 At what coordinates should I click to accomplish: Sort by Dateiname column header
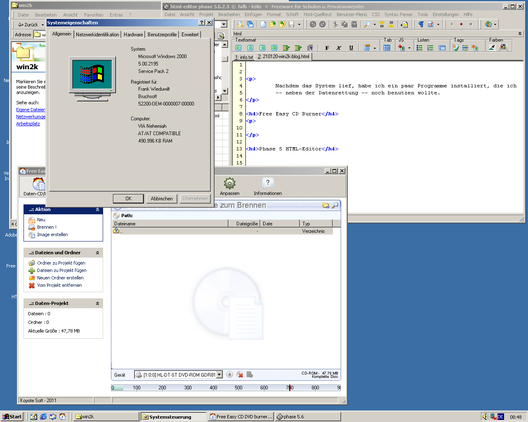pyautogui.click(x=170, y=224)
